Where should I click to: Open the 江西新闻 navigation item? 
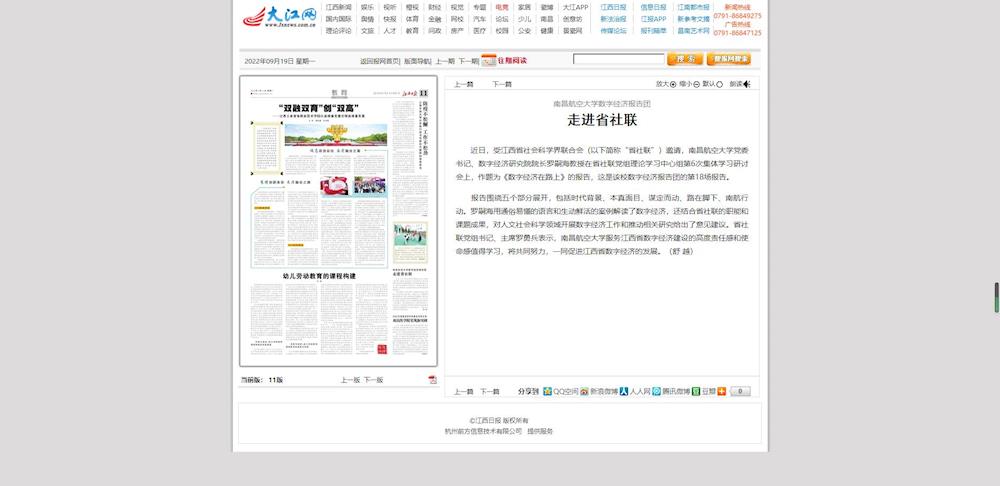338,7
